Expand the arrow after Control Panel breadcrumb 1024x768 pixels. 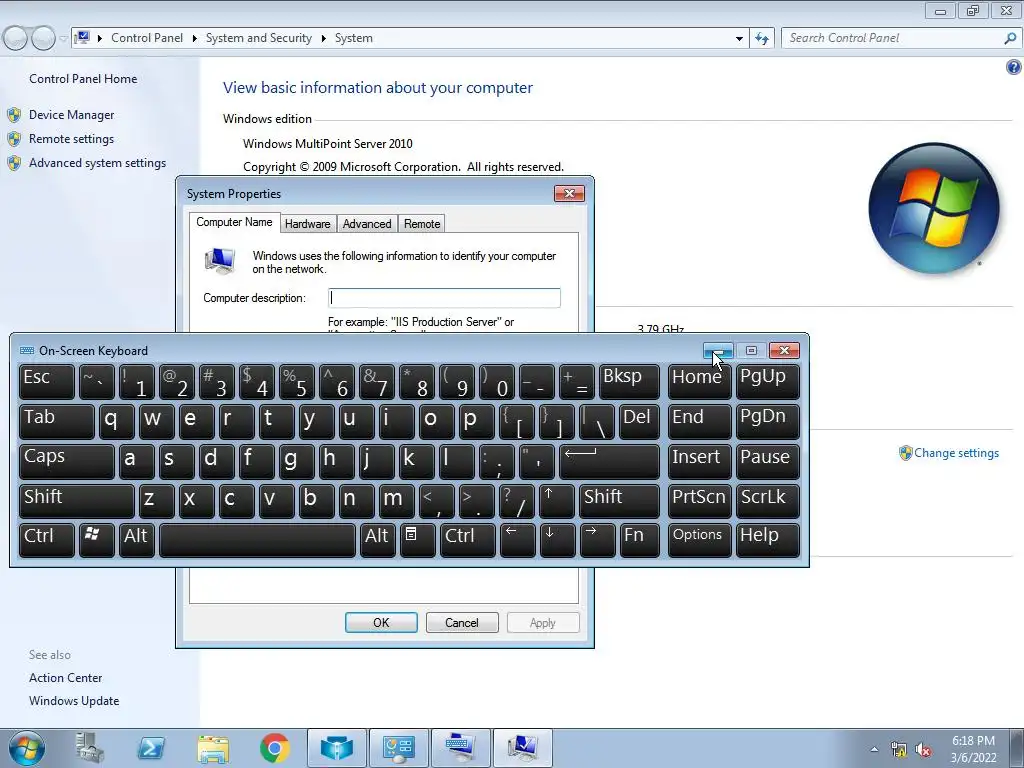coord(195,39)
